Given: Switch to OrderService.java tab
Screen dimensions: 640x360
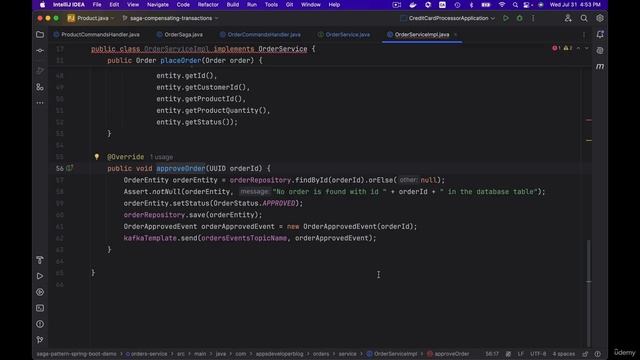Looking at the screenshot, I should pos(344,35).
